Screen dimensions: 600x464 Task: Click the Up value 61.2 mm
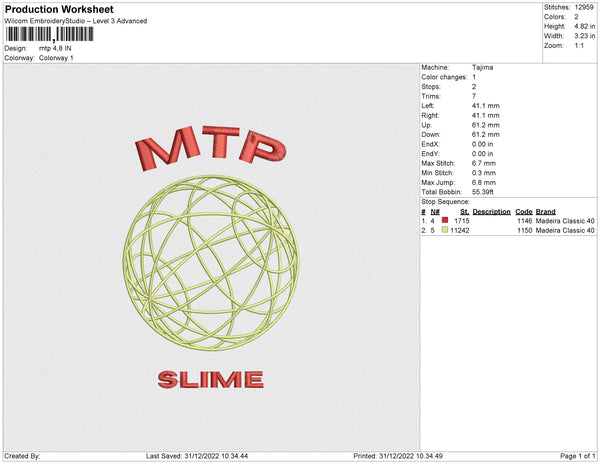[x=486, y=125]
